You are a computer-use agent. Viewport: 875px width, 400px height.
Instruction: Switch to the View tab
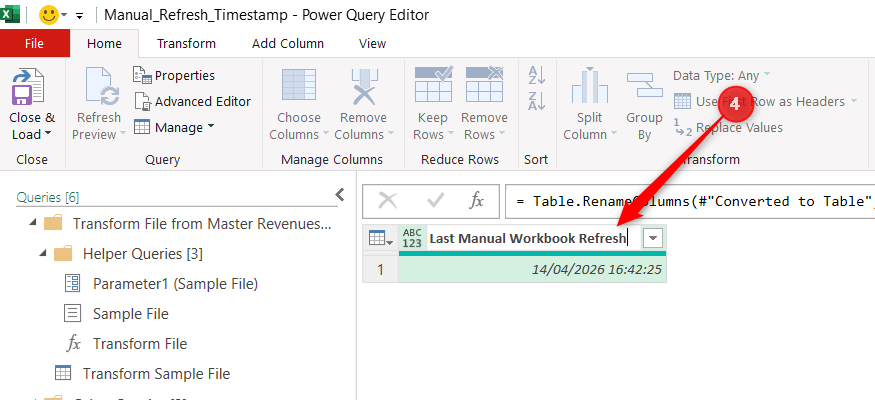point(372,44)
